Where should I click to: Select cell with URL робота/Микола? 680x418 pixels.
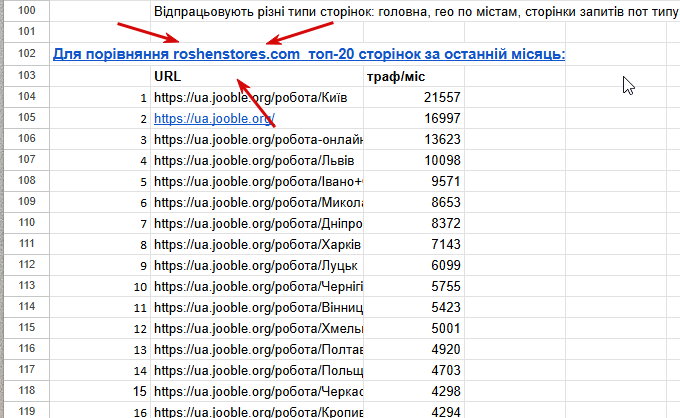[257, 202]
